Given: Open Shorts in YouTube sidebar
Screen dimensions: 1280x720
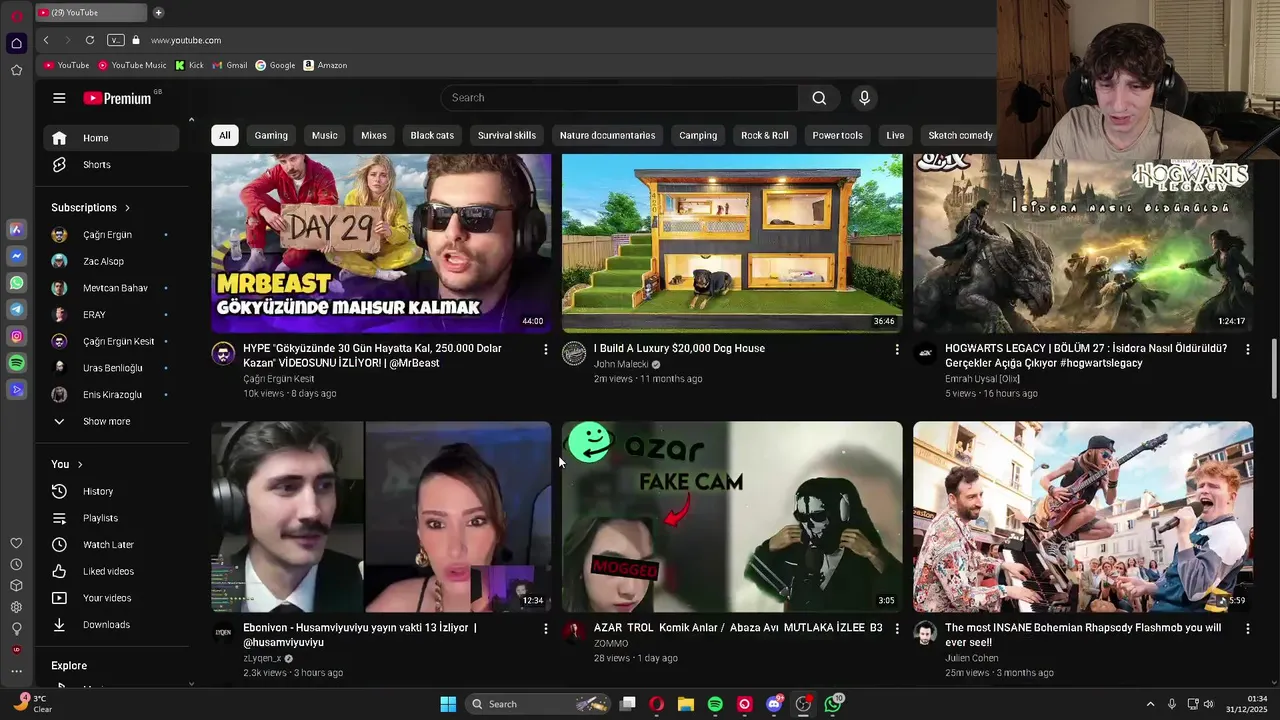Looking at the screenshot, I should [x=112, y=164].
